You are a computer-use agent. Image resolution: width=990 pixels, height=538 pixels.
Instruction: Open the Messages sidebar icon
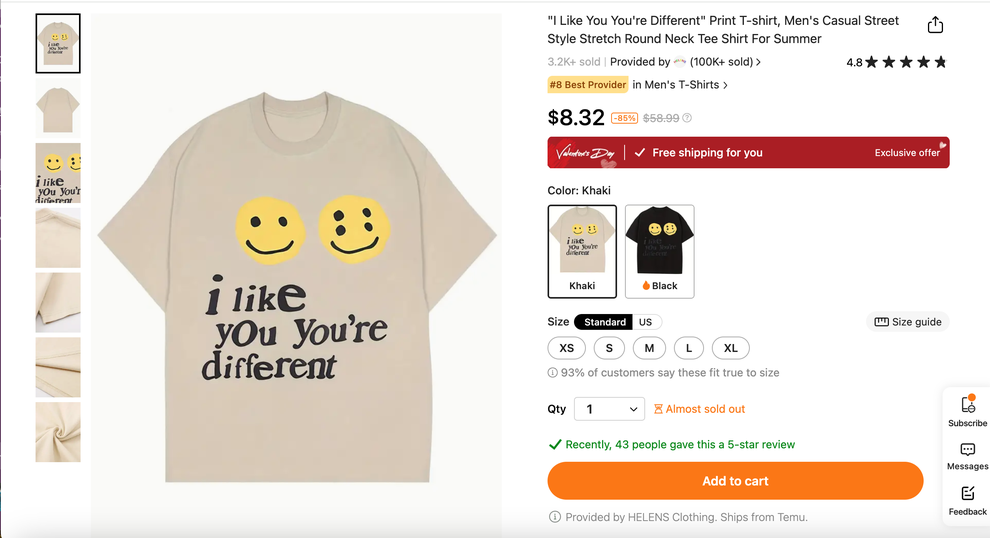pos(967,450)
